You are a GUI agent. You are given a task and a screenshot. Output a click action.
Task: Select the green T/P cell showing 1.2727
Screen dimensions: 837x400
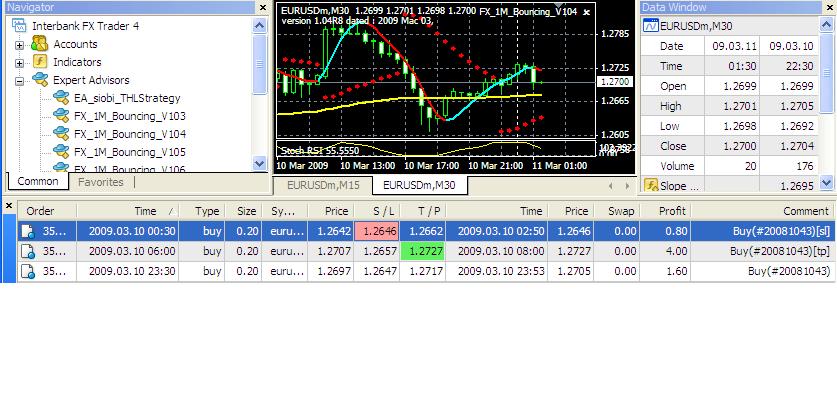422,251
